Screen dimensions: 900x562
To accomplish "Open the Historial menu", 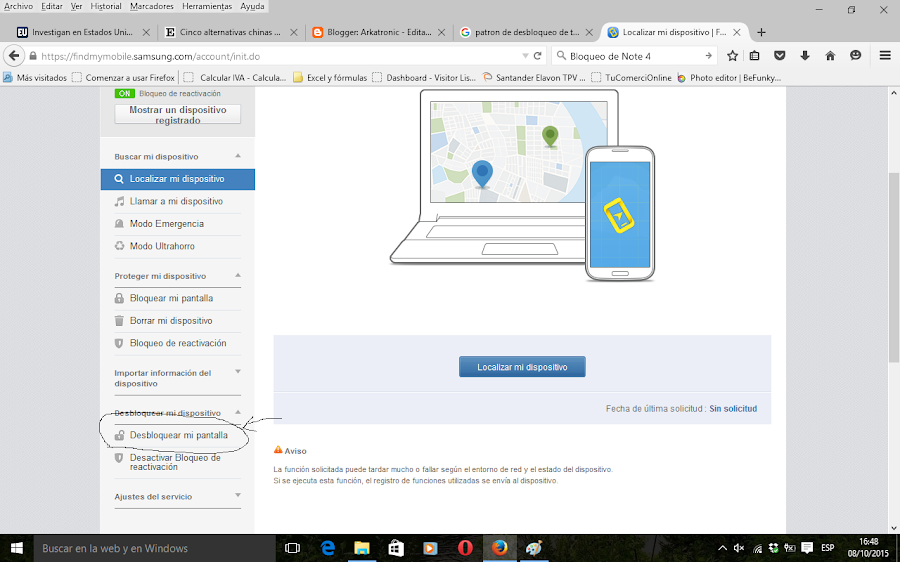I will [x=106, y=6].
